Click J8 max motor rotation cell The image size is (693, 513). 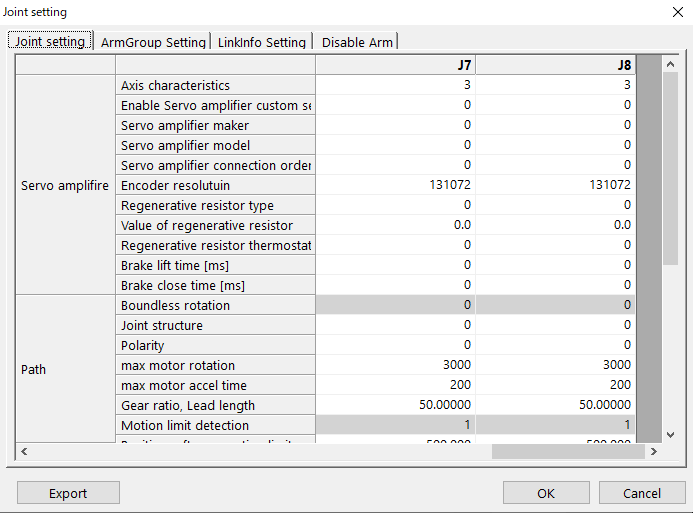555,365
